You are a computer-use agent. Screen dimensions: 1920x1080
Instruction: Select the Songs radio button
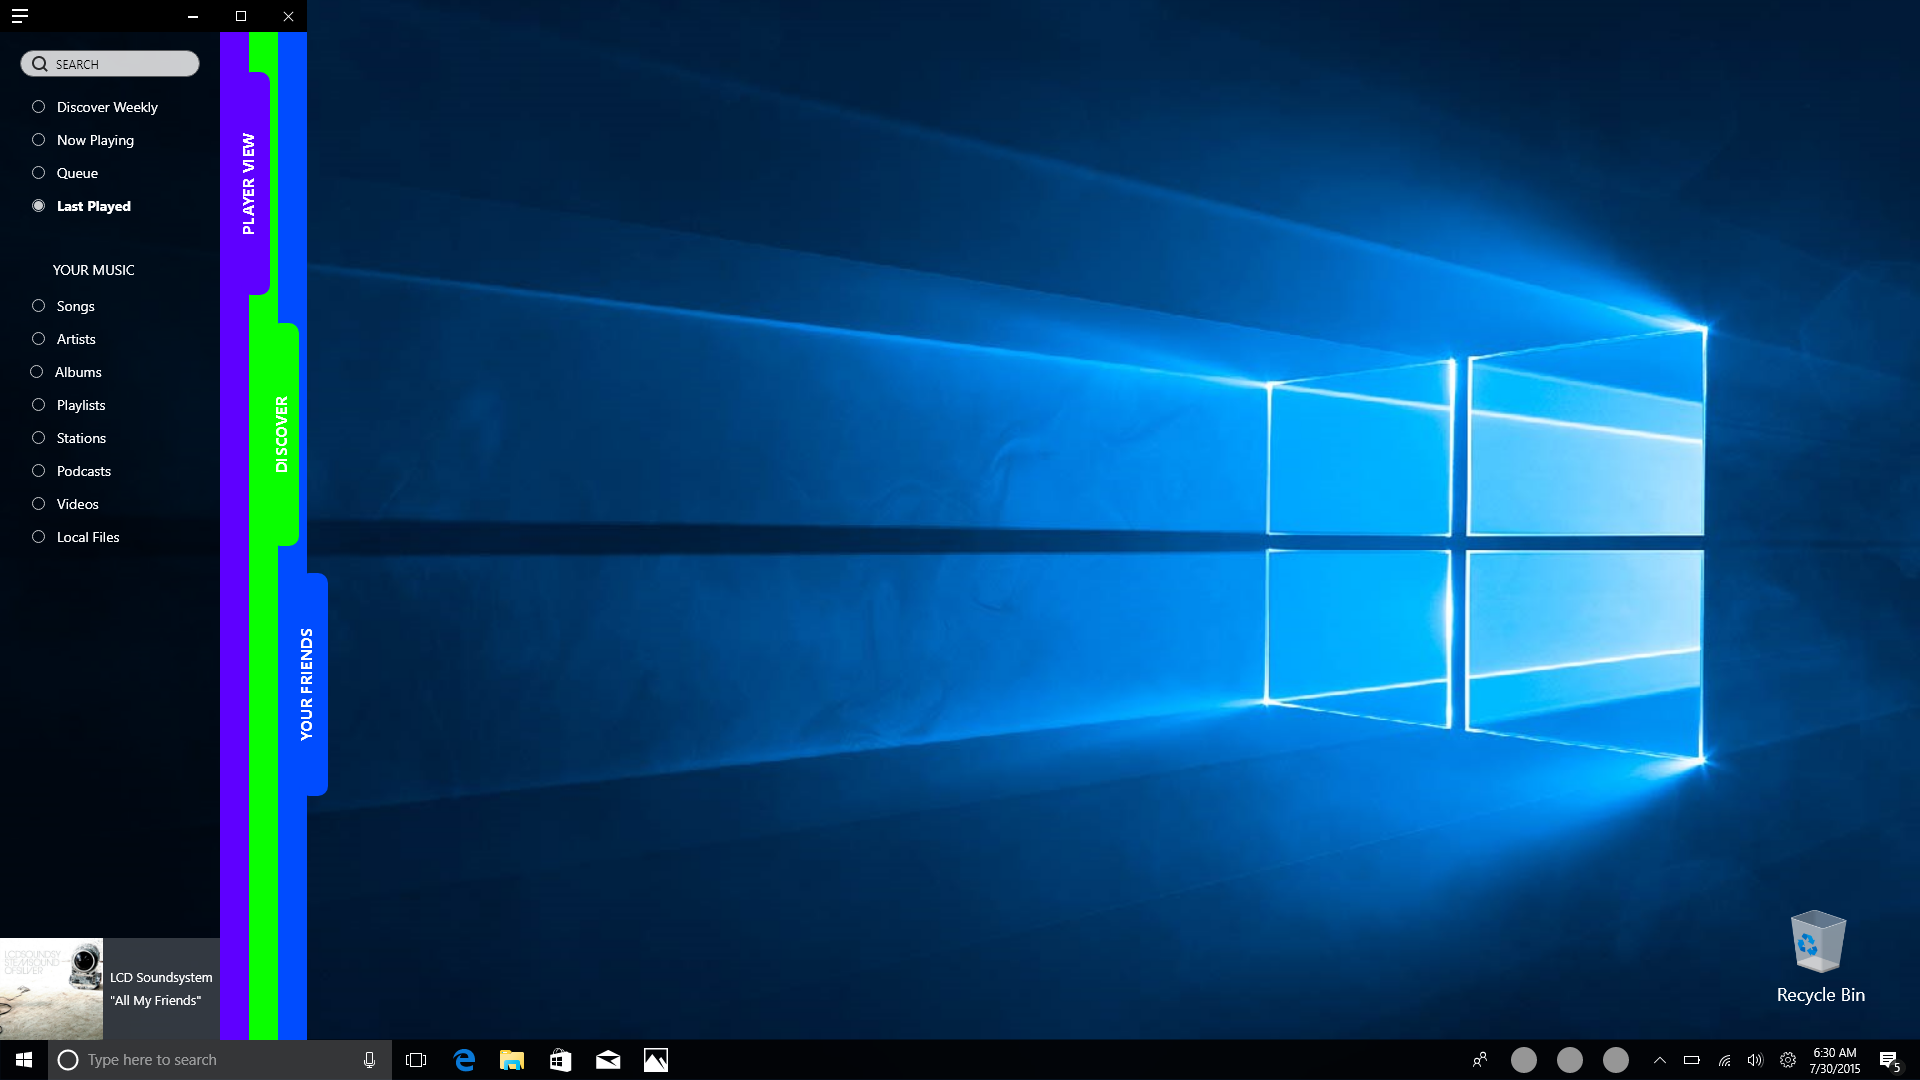coord(39,306)
